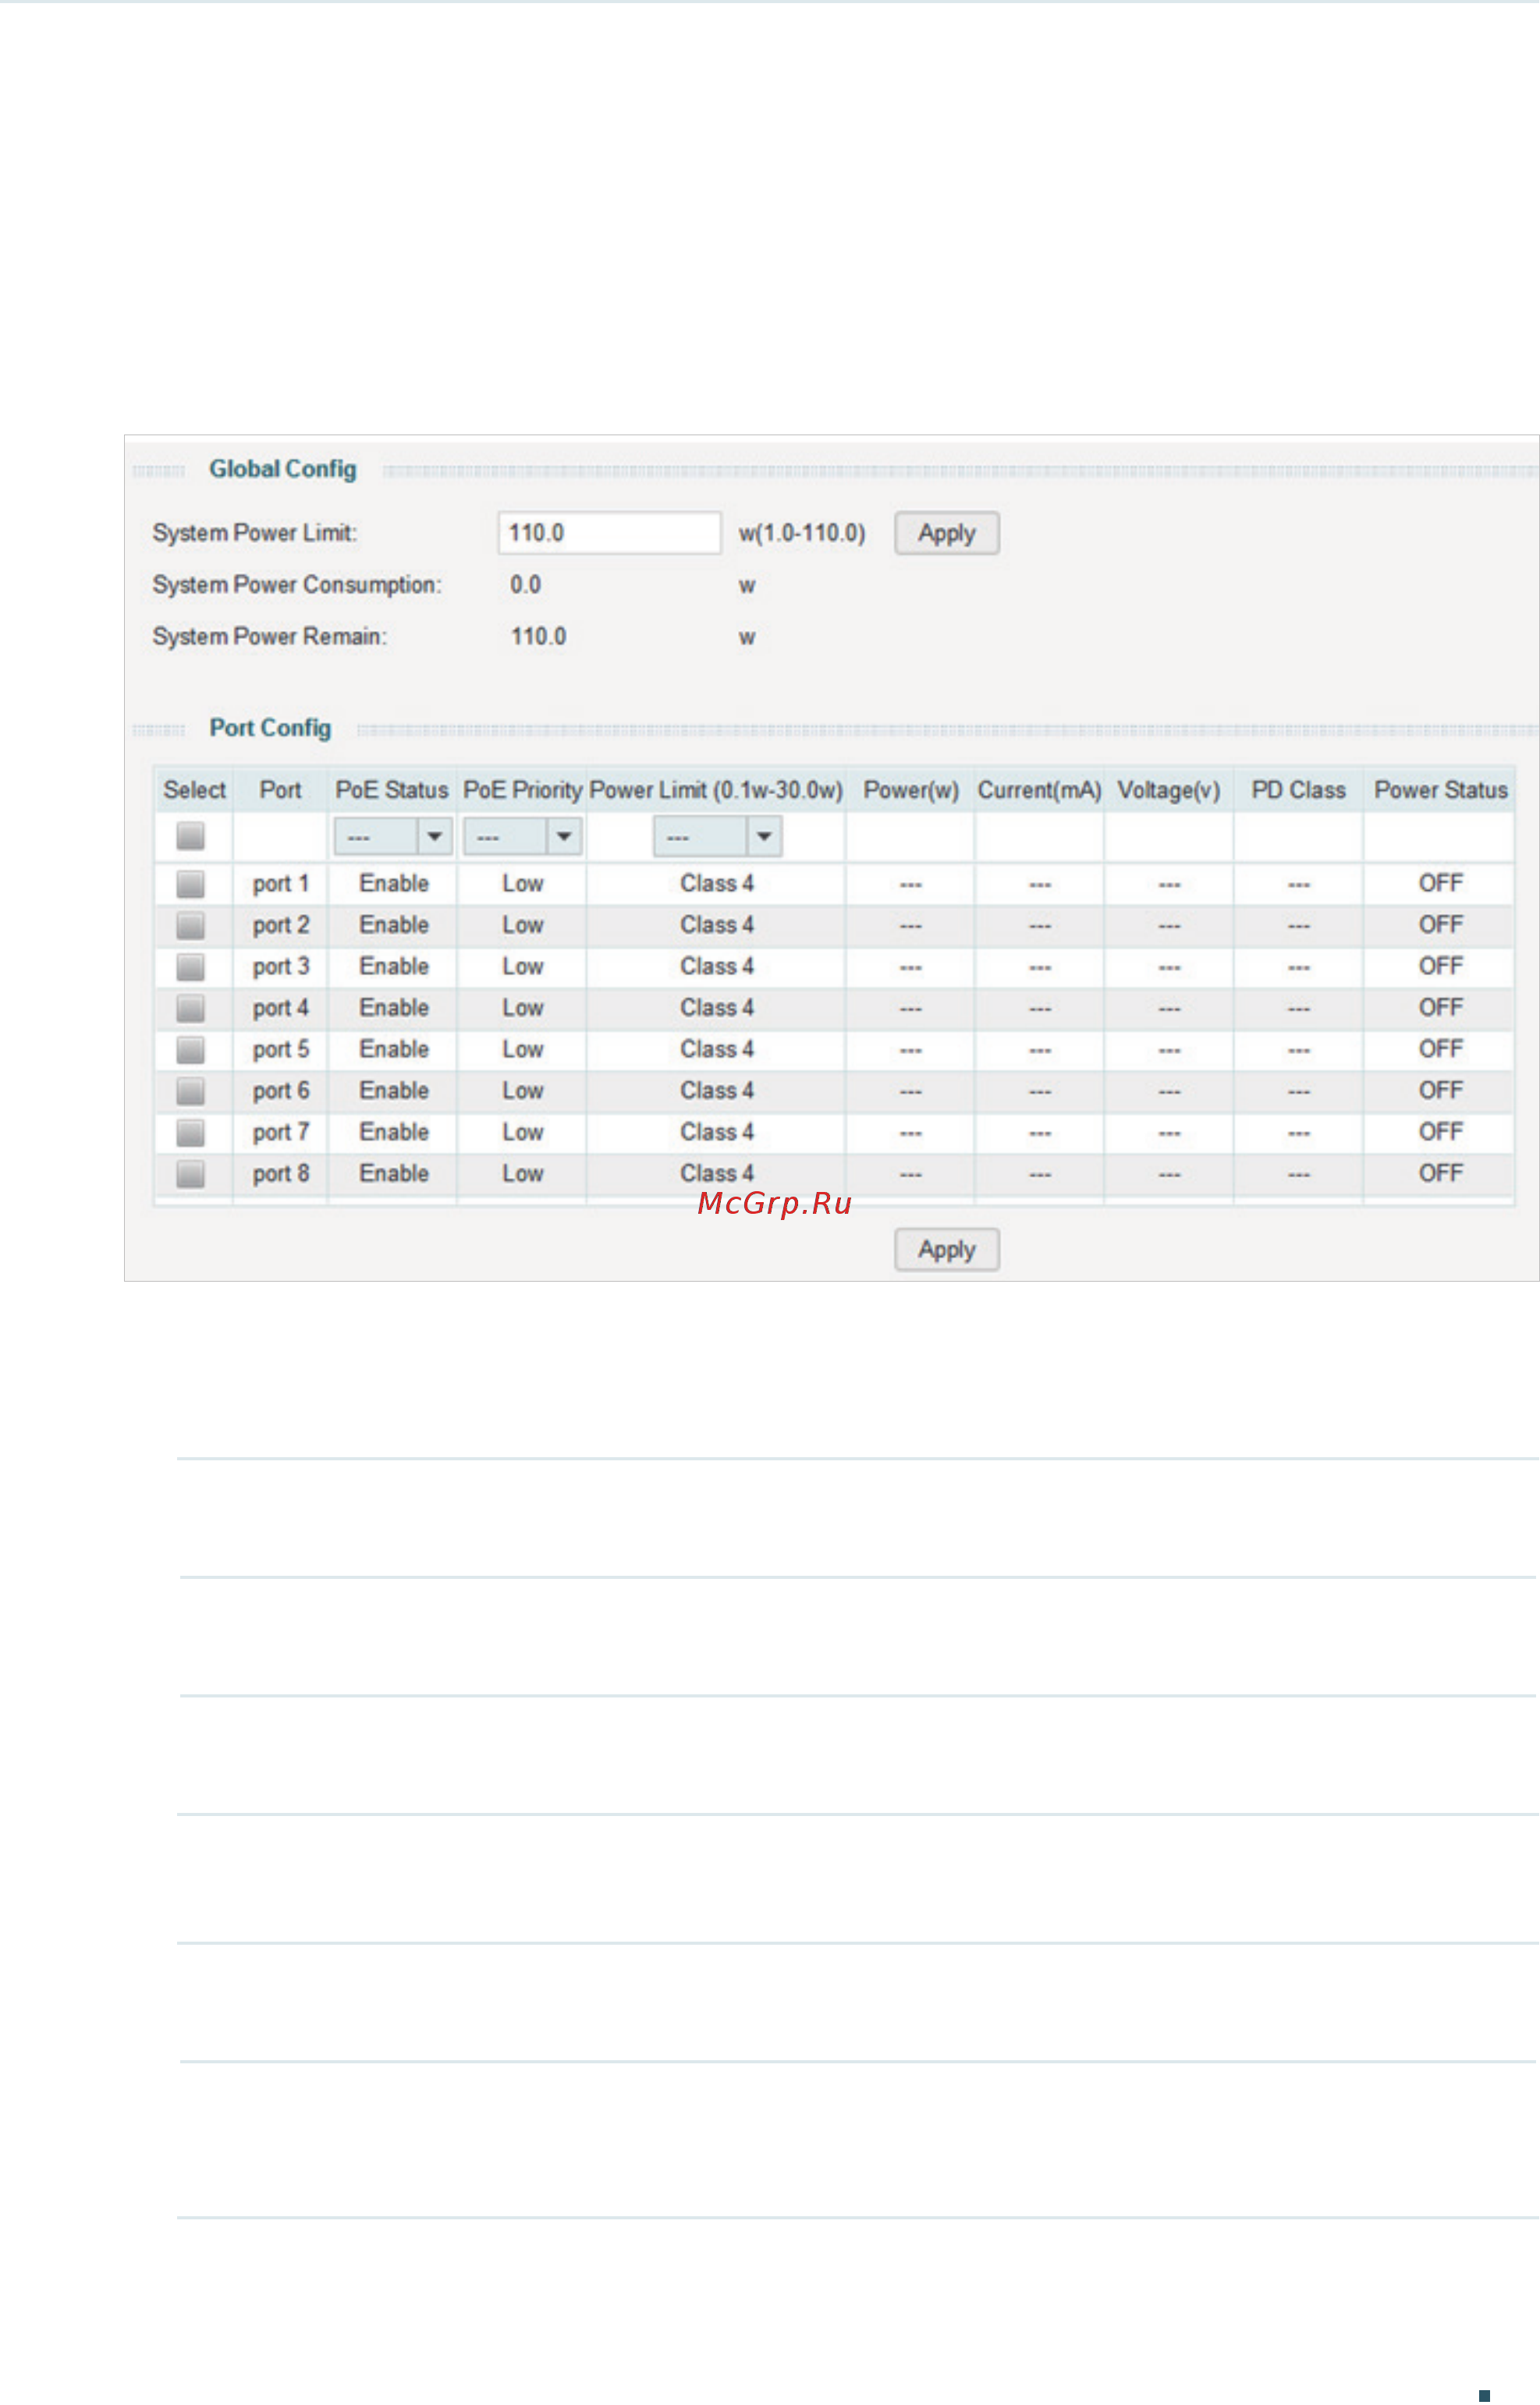Click the 'port 2' cell

coord(281,926)
